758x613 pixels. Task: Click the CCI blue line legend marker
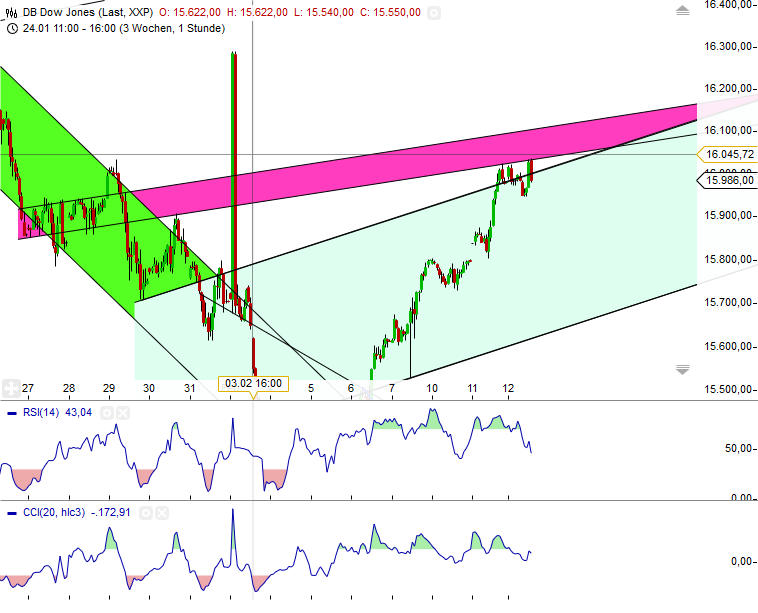coord(13,513)
